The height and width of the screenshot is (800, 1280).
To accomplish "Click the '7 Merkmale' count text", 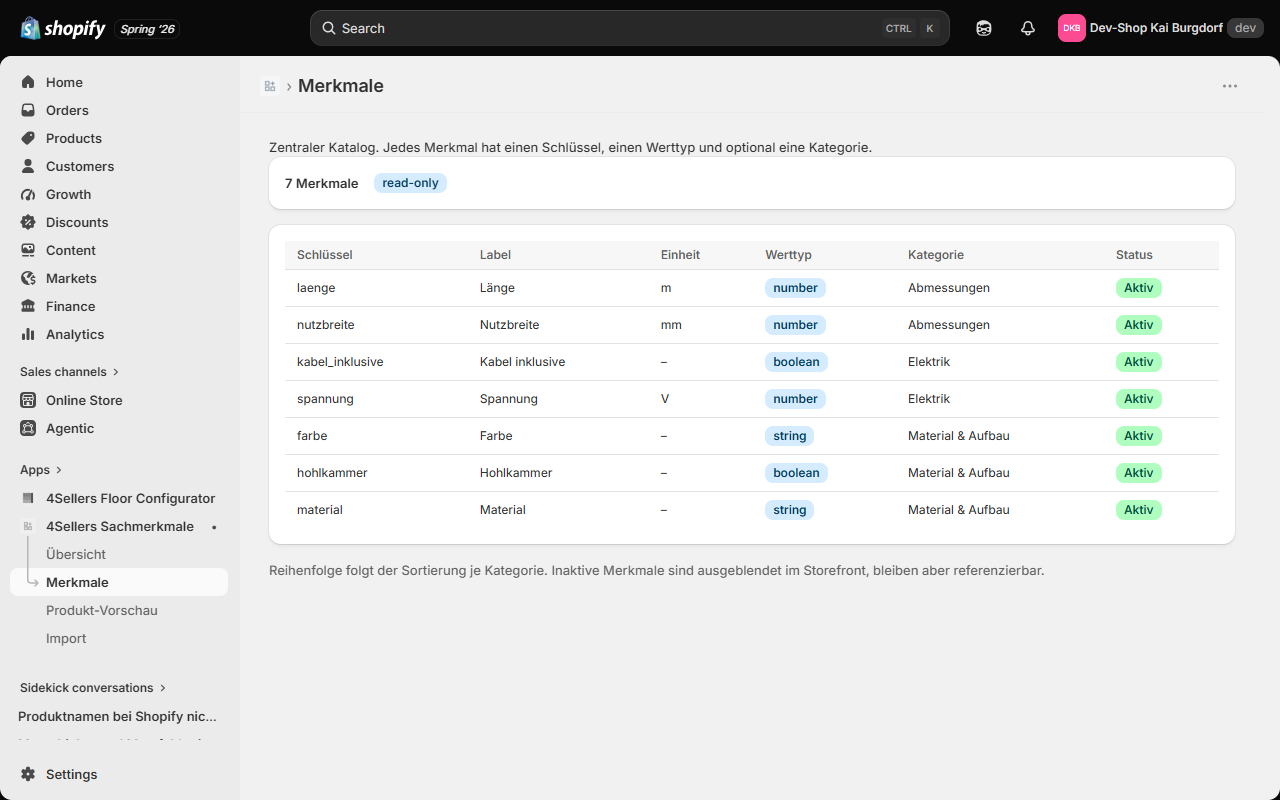I will pyautogui.click(x=321, y=183).
